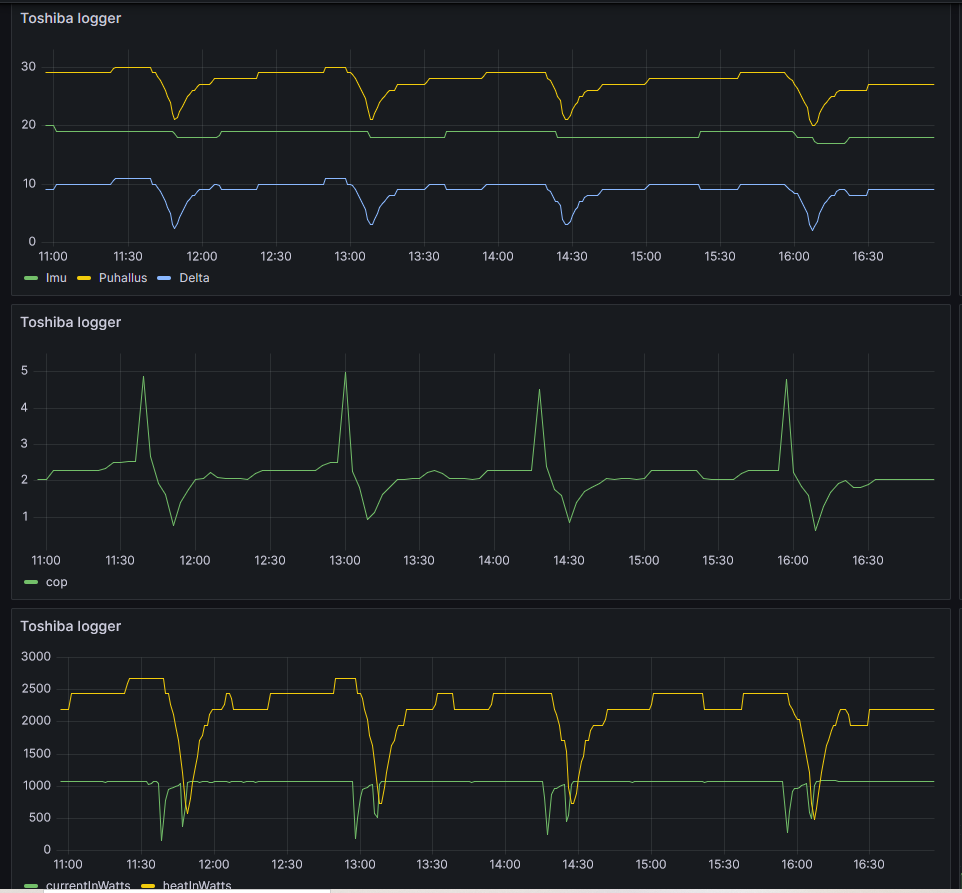The height and width of the screenshot is (893, 962).
Task: Isolate the Puhallus series via its legend label
Action: [x=123, y=277]
